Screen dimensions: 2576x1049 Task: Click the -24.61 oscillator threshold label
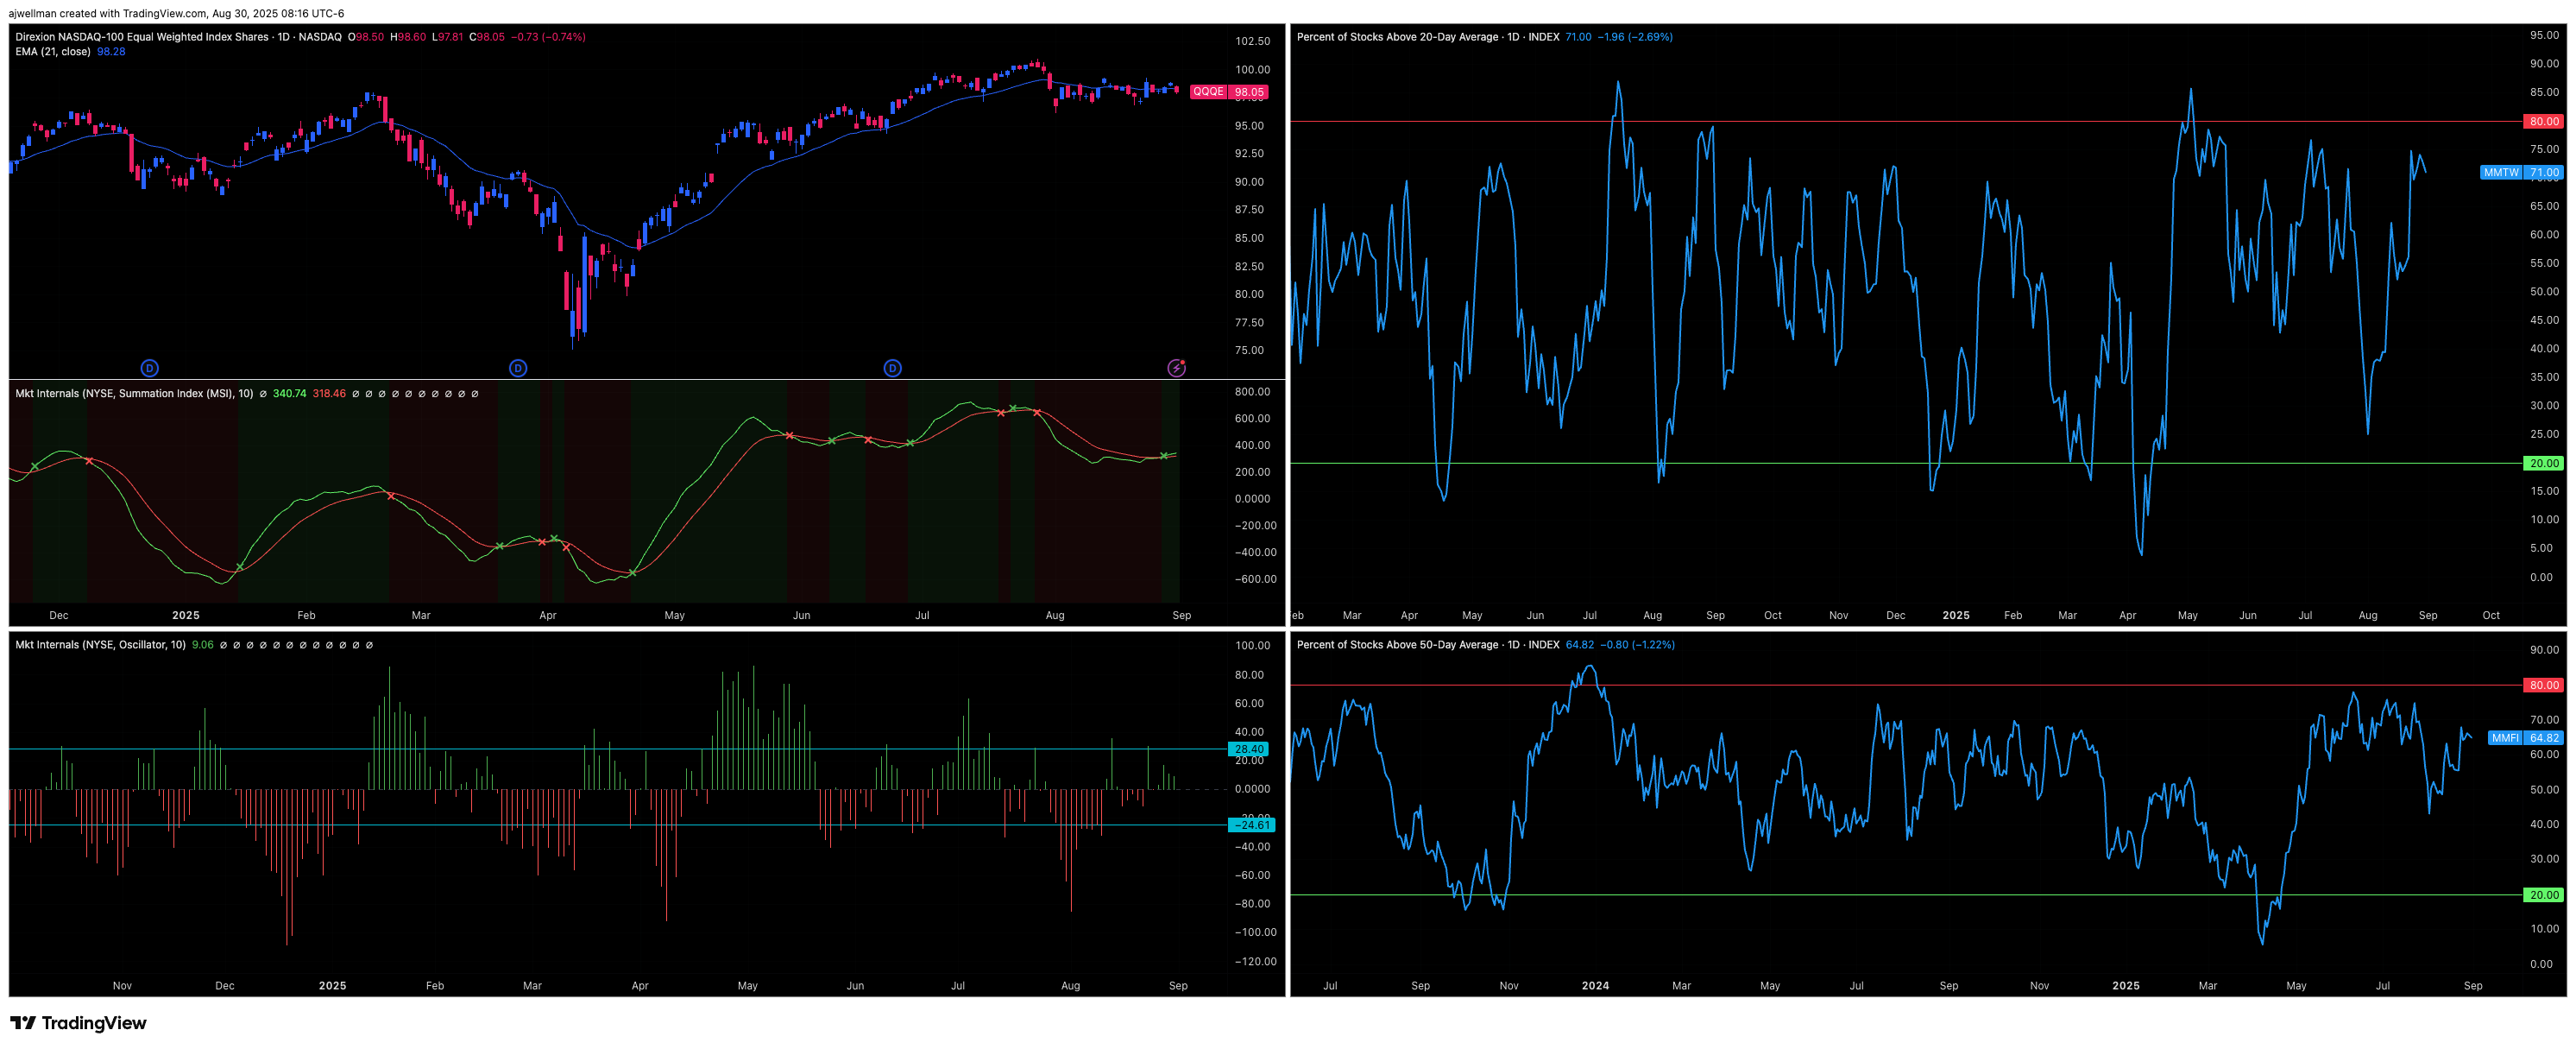[1251, 825]
